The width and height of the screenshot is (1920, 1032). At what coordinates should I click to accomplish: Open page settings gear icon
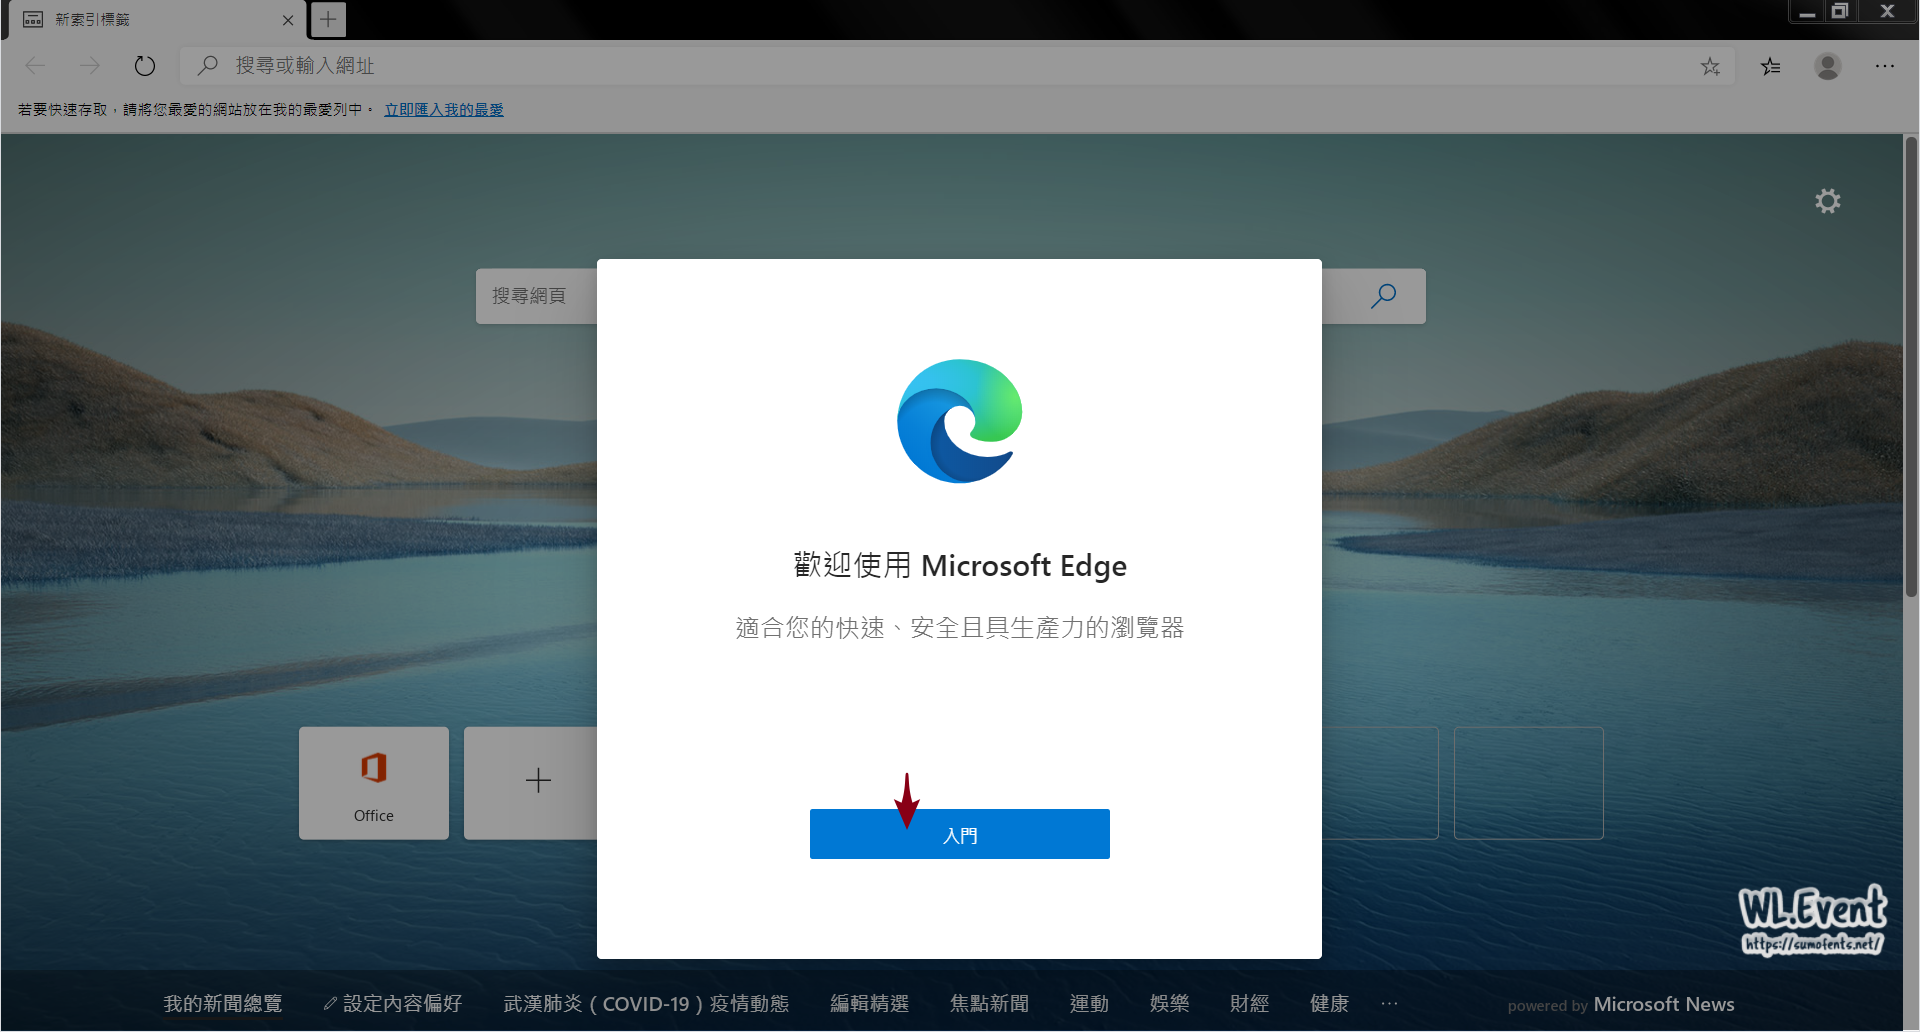coord(1828,201)
